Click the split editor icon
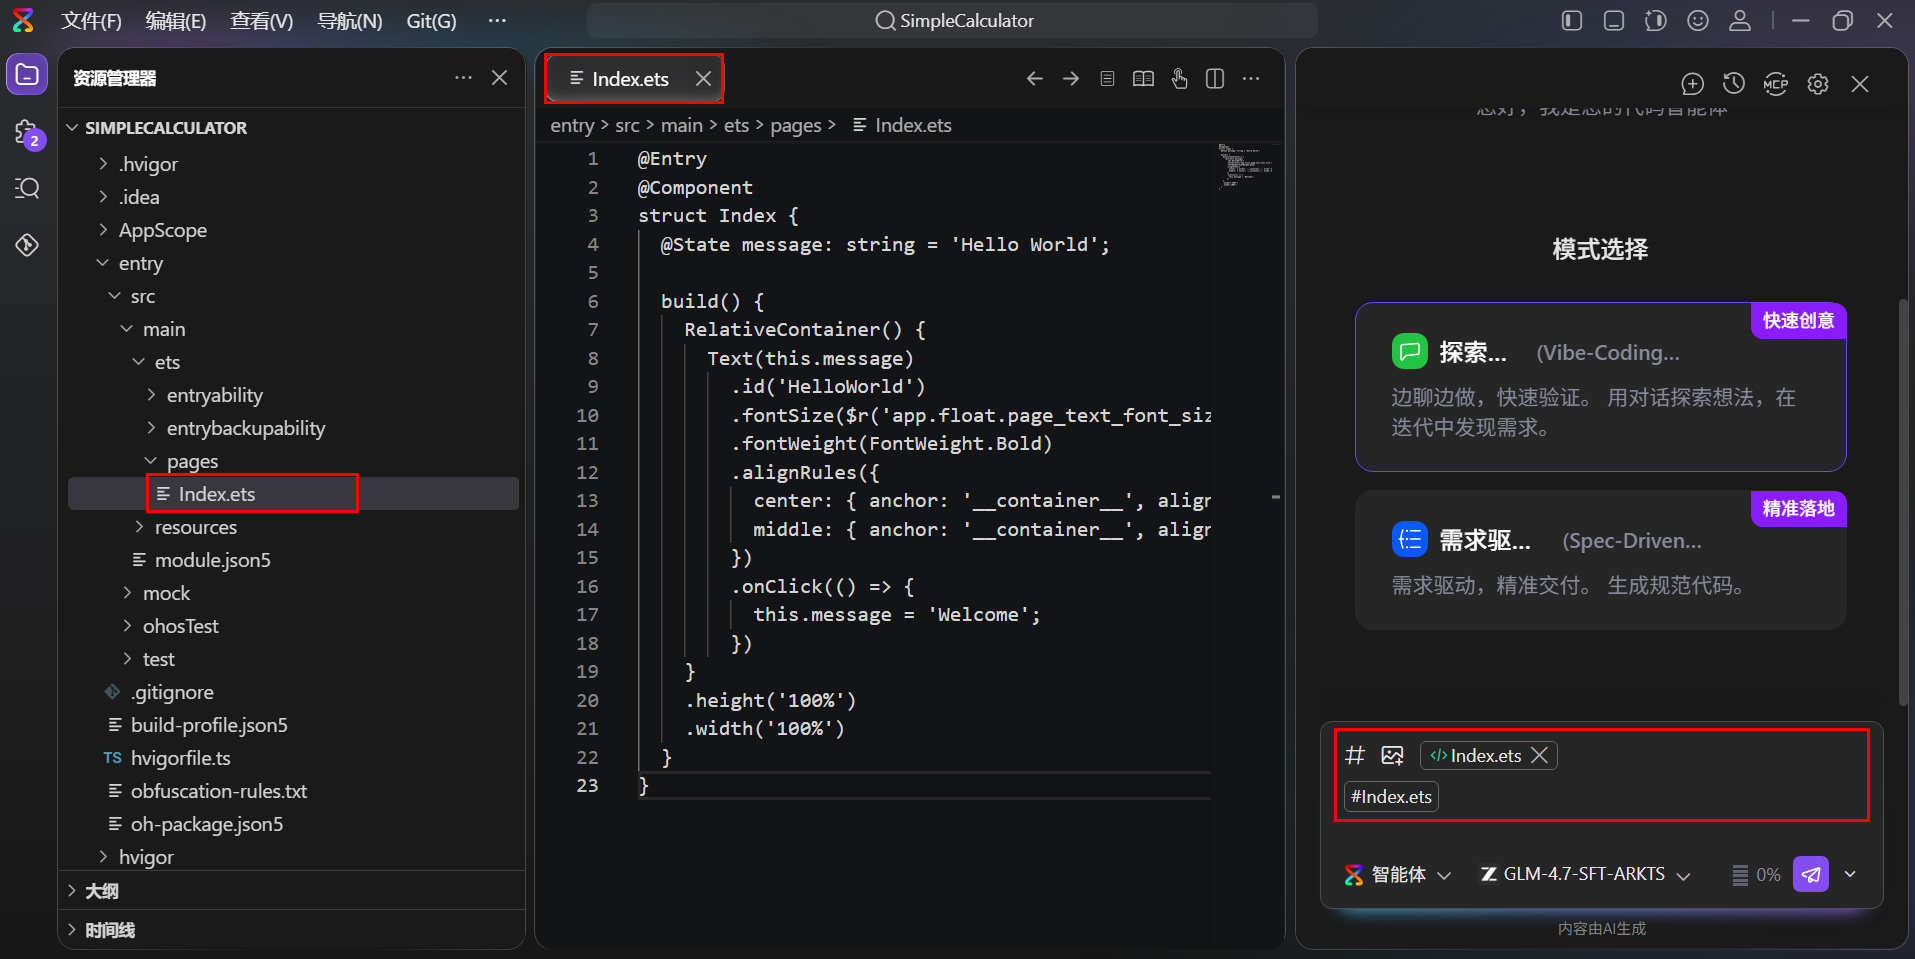The width and height of the screenshot is (1915, 959). pyautogui.click(x=1215, y=79)
